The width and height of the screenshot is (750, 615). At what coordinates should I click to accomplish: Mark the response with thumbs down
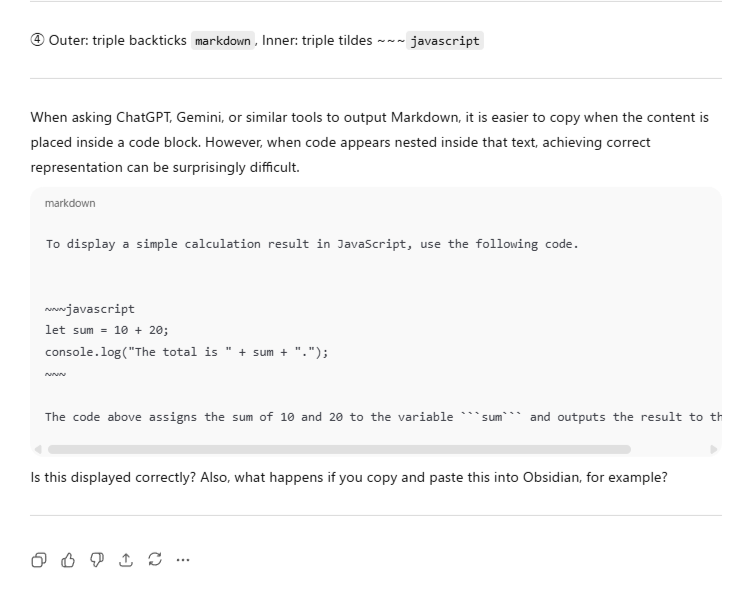click(97, 560)
